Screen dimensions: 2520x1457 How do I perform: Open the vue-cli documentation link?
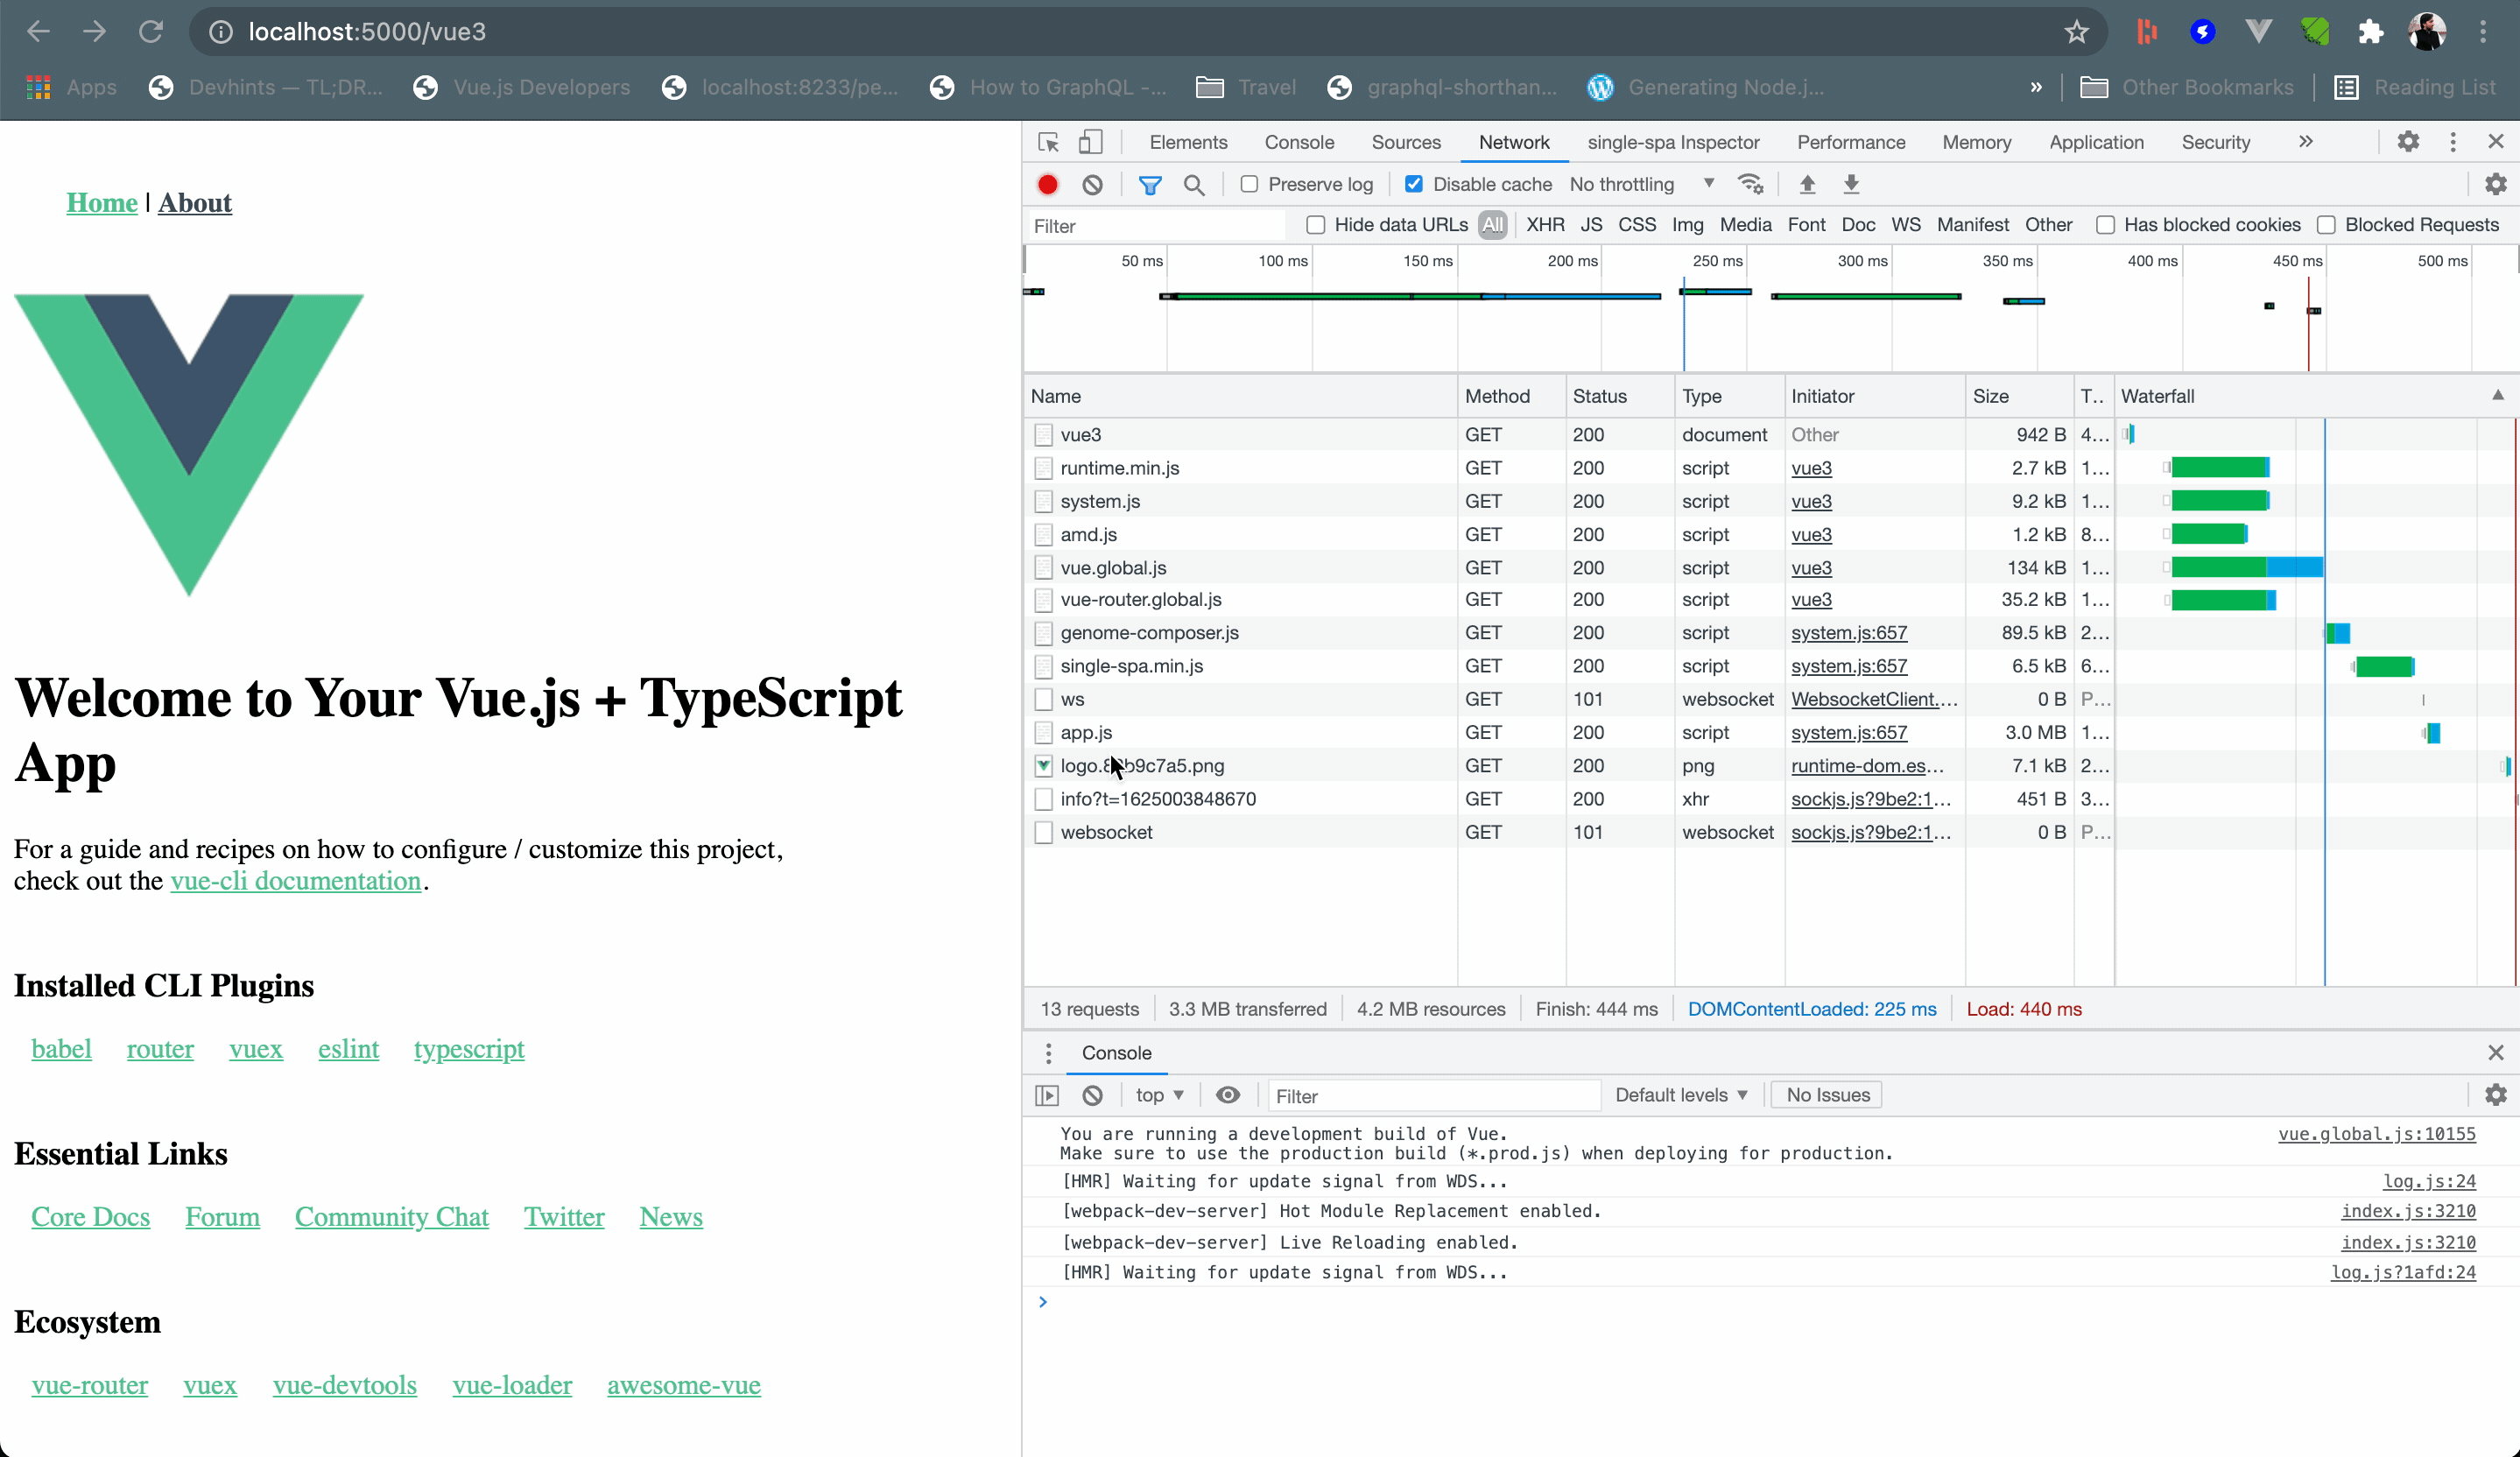[x=295, y=881]
